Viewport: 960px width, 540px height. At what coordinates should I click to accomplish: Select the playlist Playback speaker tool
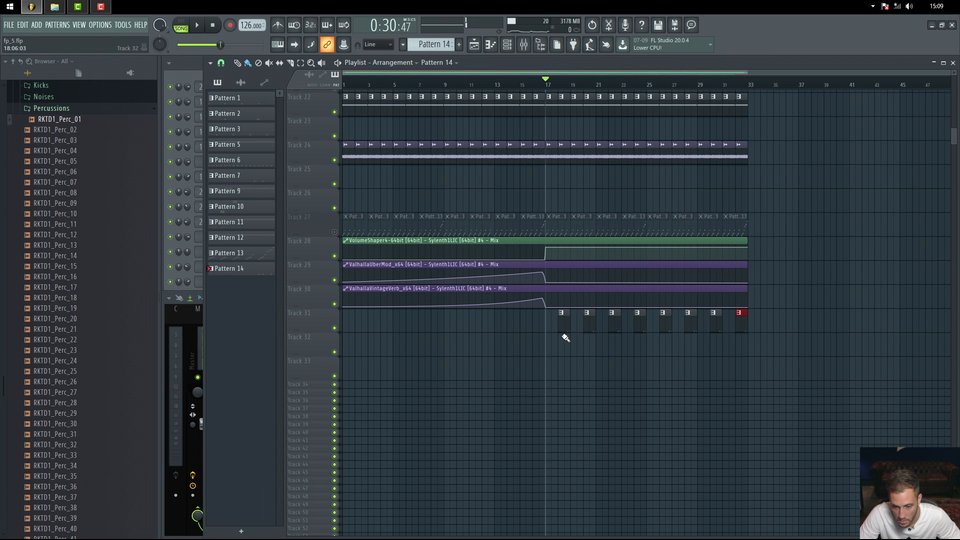coord(321,62)
